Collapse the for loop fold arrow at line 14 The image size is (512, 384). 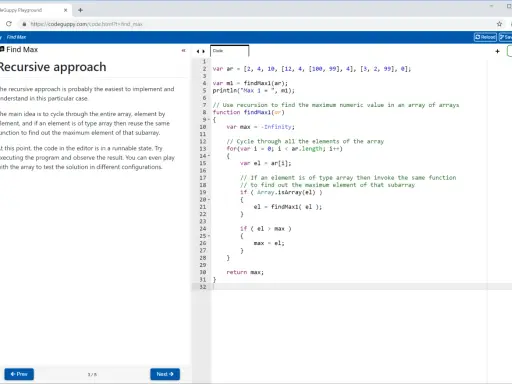coord(209,156)
